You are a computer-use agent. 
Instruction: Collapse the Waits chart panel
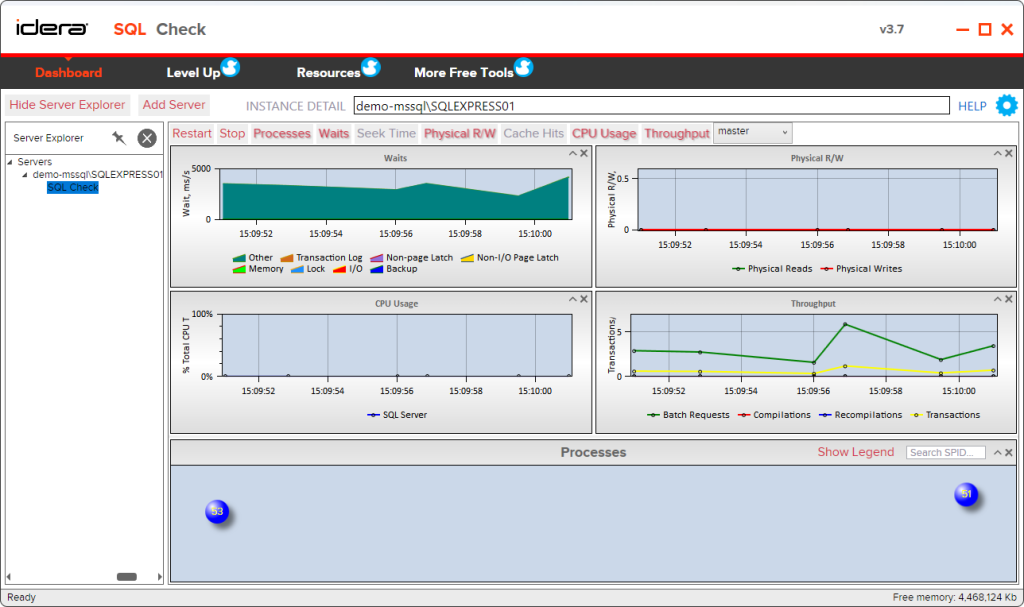tap(573, 153)
